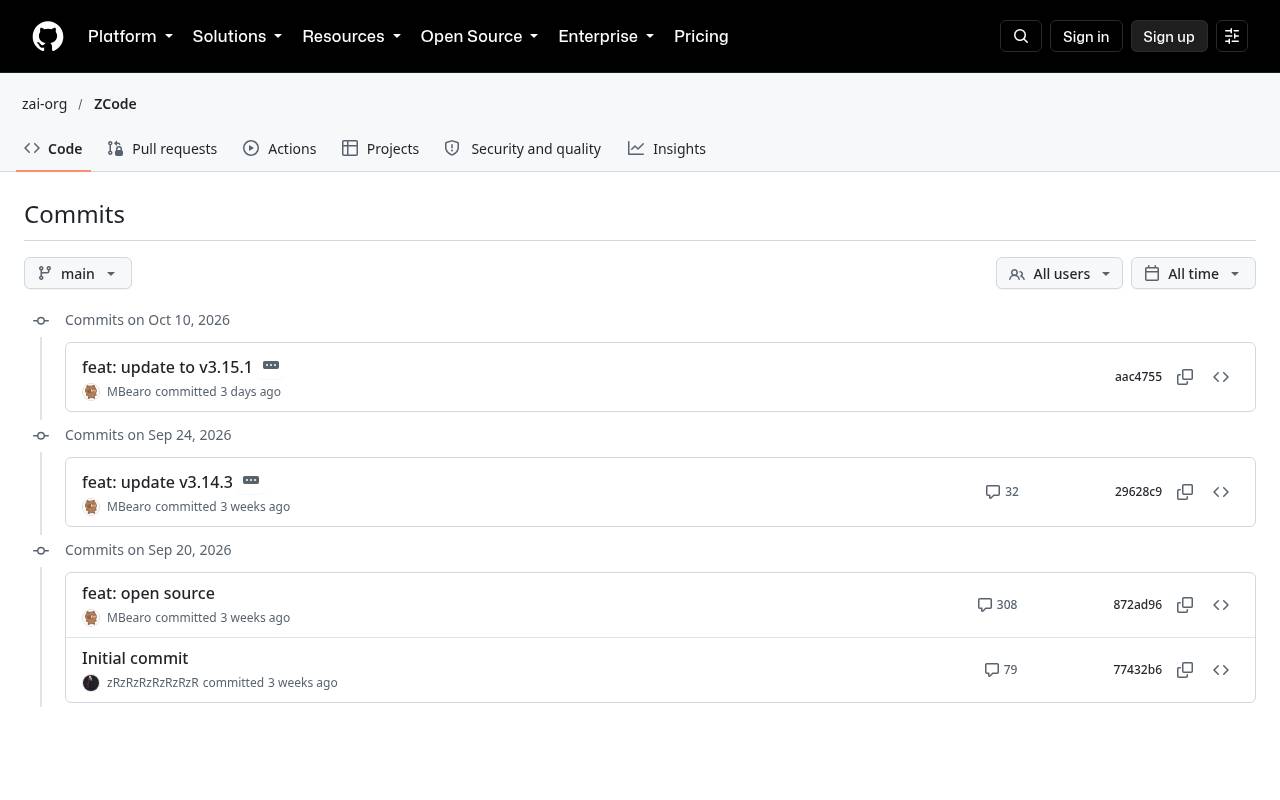Expand the Open Source menu
1280x800 pixels.
pos(479,36)
